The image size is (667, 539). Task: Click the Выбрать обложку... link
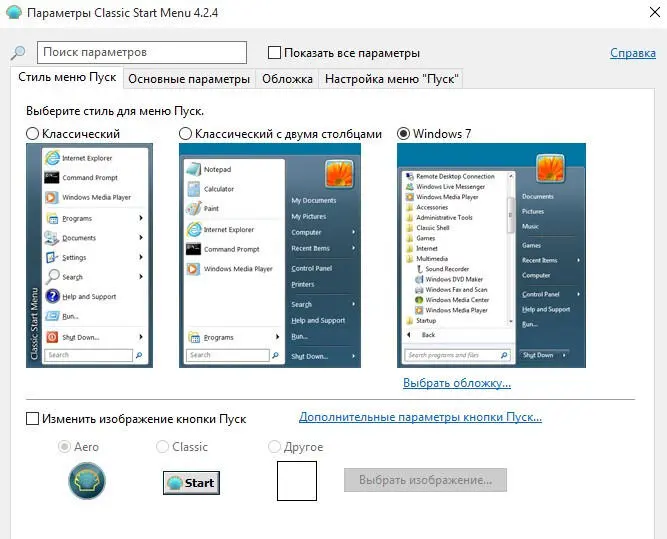pyautogui.click(x=457, y=383)
